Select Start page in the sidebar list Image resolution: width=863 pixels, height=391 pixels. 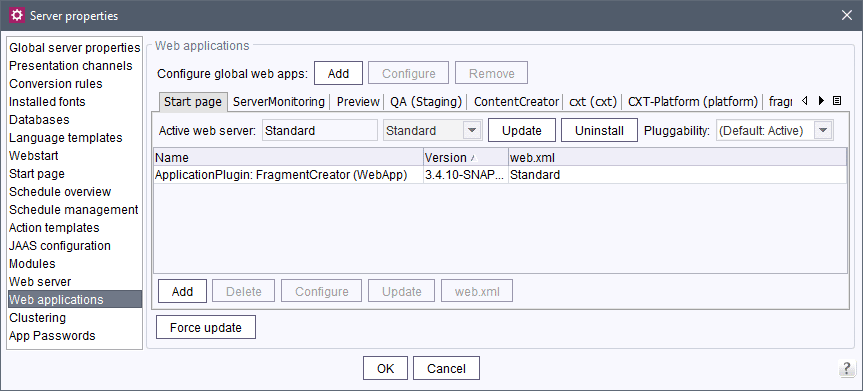pyautogui.click(x=74, y=173)
